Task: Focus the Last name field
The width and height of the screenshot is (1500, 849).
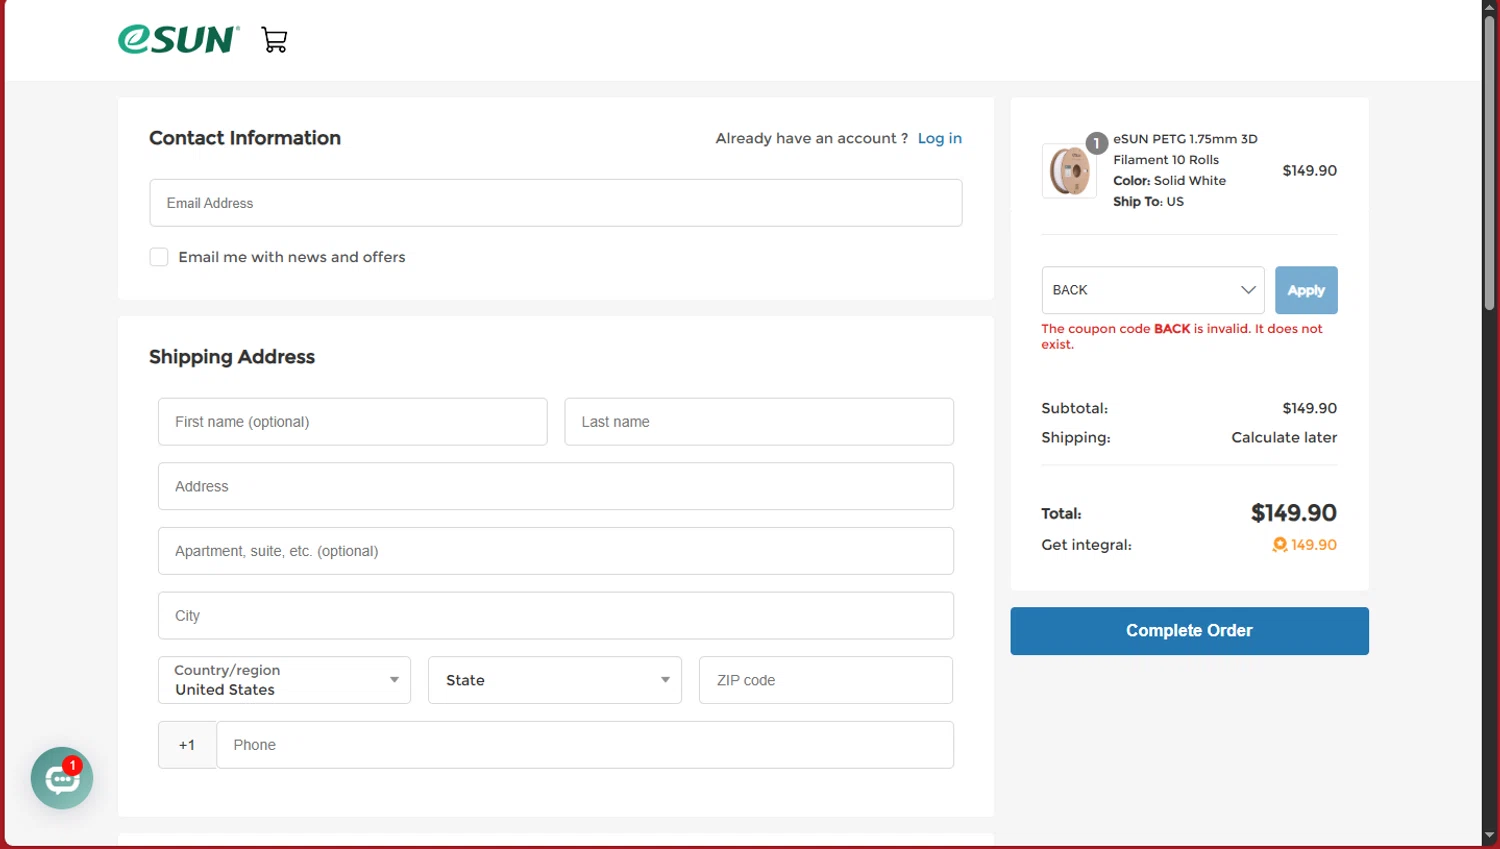Action: point(759,422)
